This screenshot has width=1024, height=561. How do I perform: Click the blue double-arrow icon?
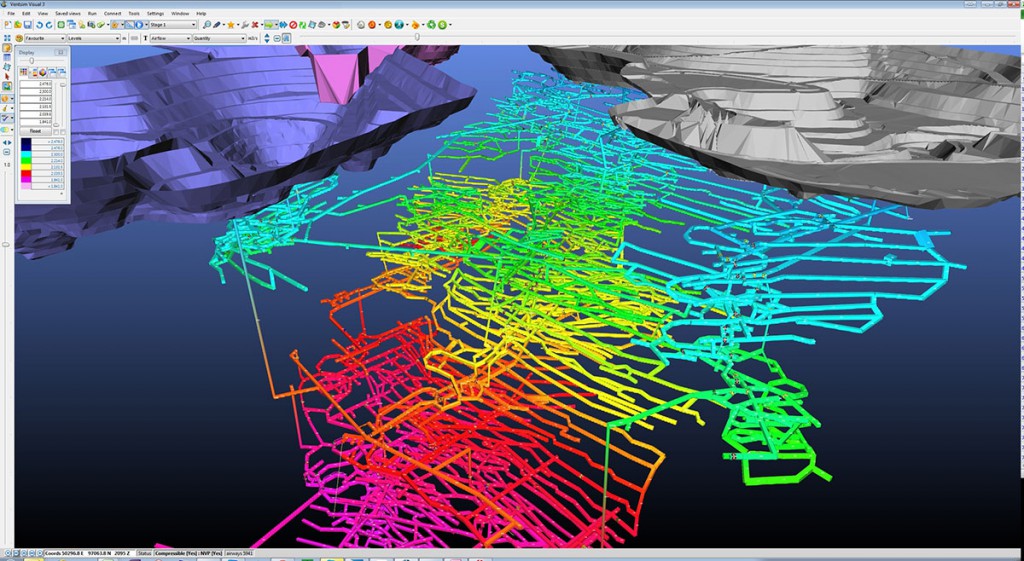283,25
